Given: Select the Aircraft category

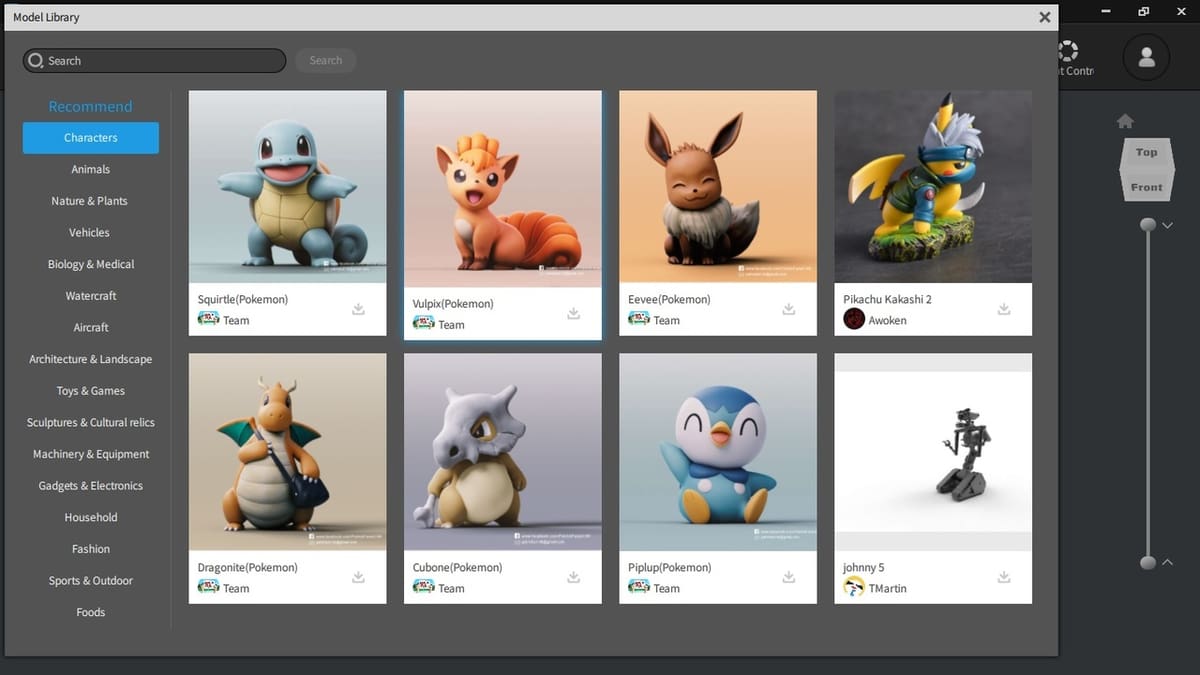Looking at the screenshot, I should click(x=91, y=327).
